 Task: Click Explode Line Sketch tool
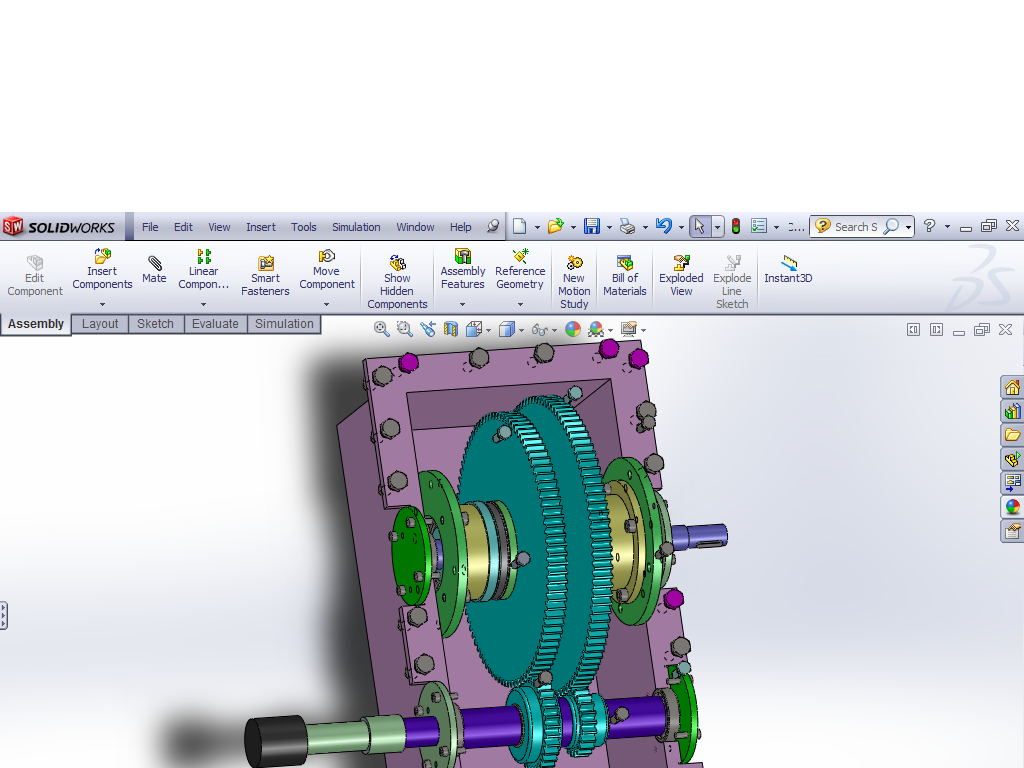click(x=732, y=282)
